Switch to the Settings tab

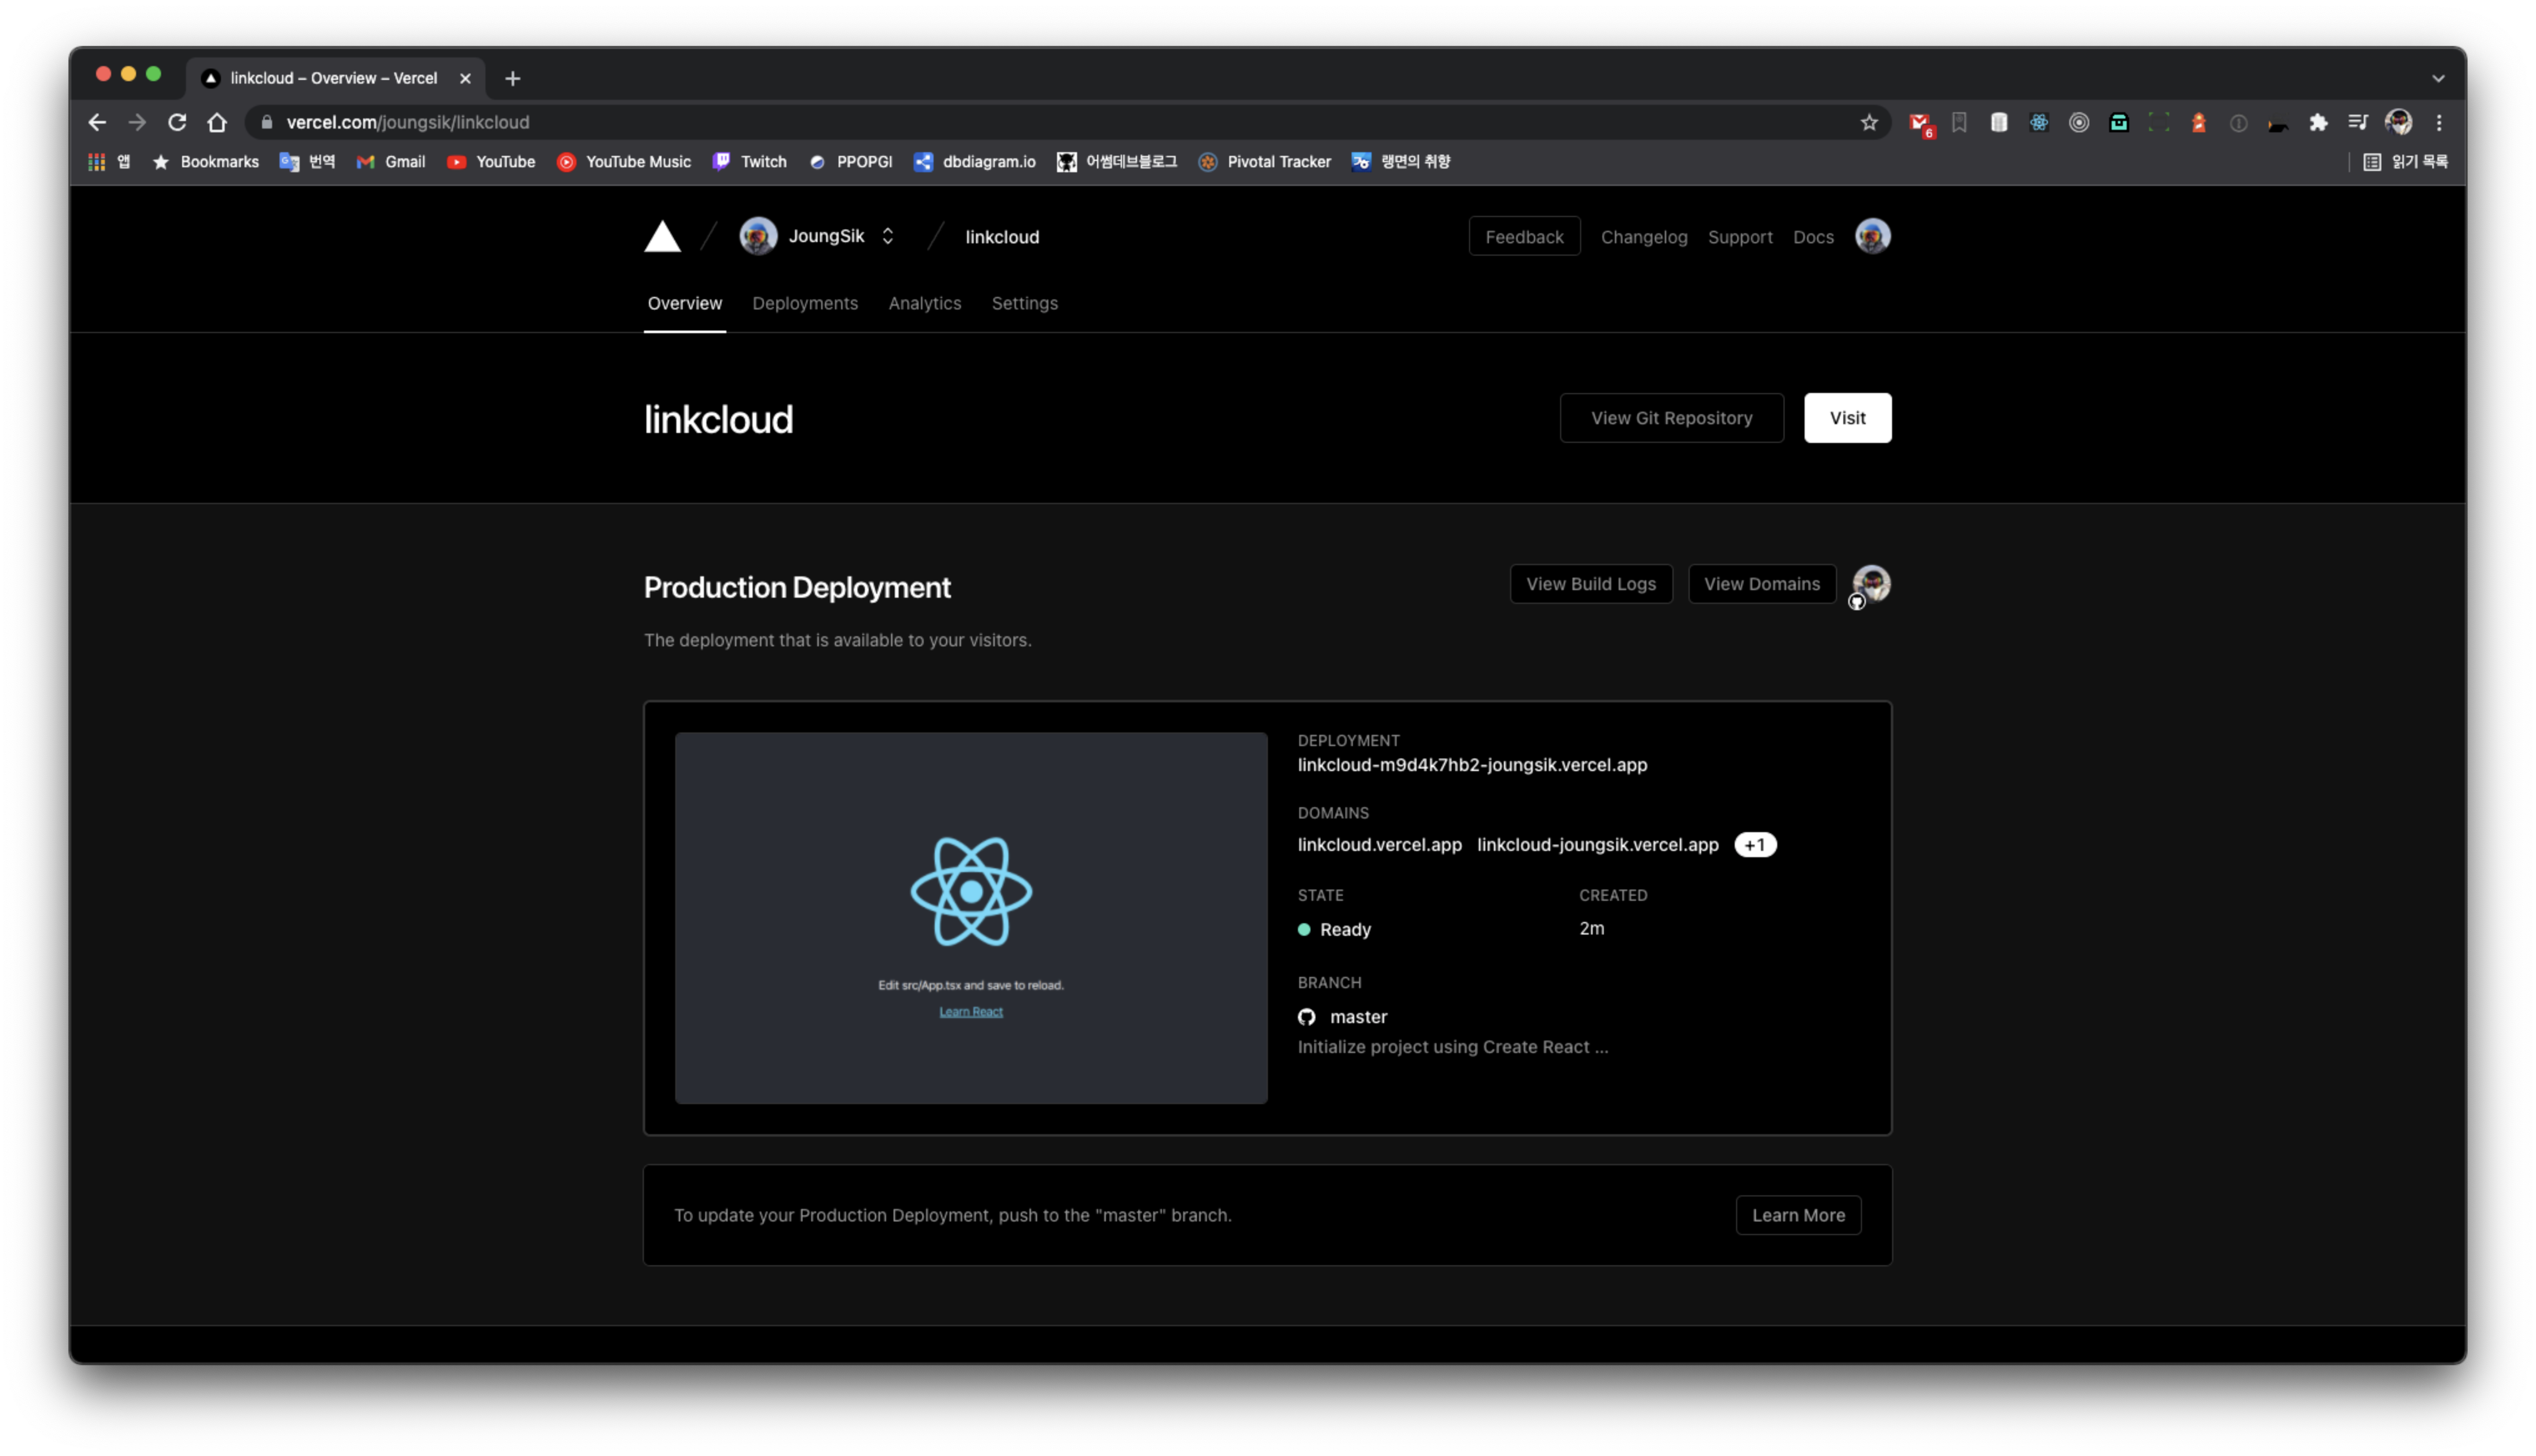coord(1024,303)
